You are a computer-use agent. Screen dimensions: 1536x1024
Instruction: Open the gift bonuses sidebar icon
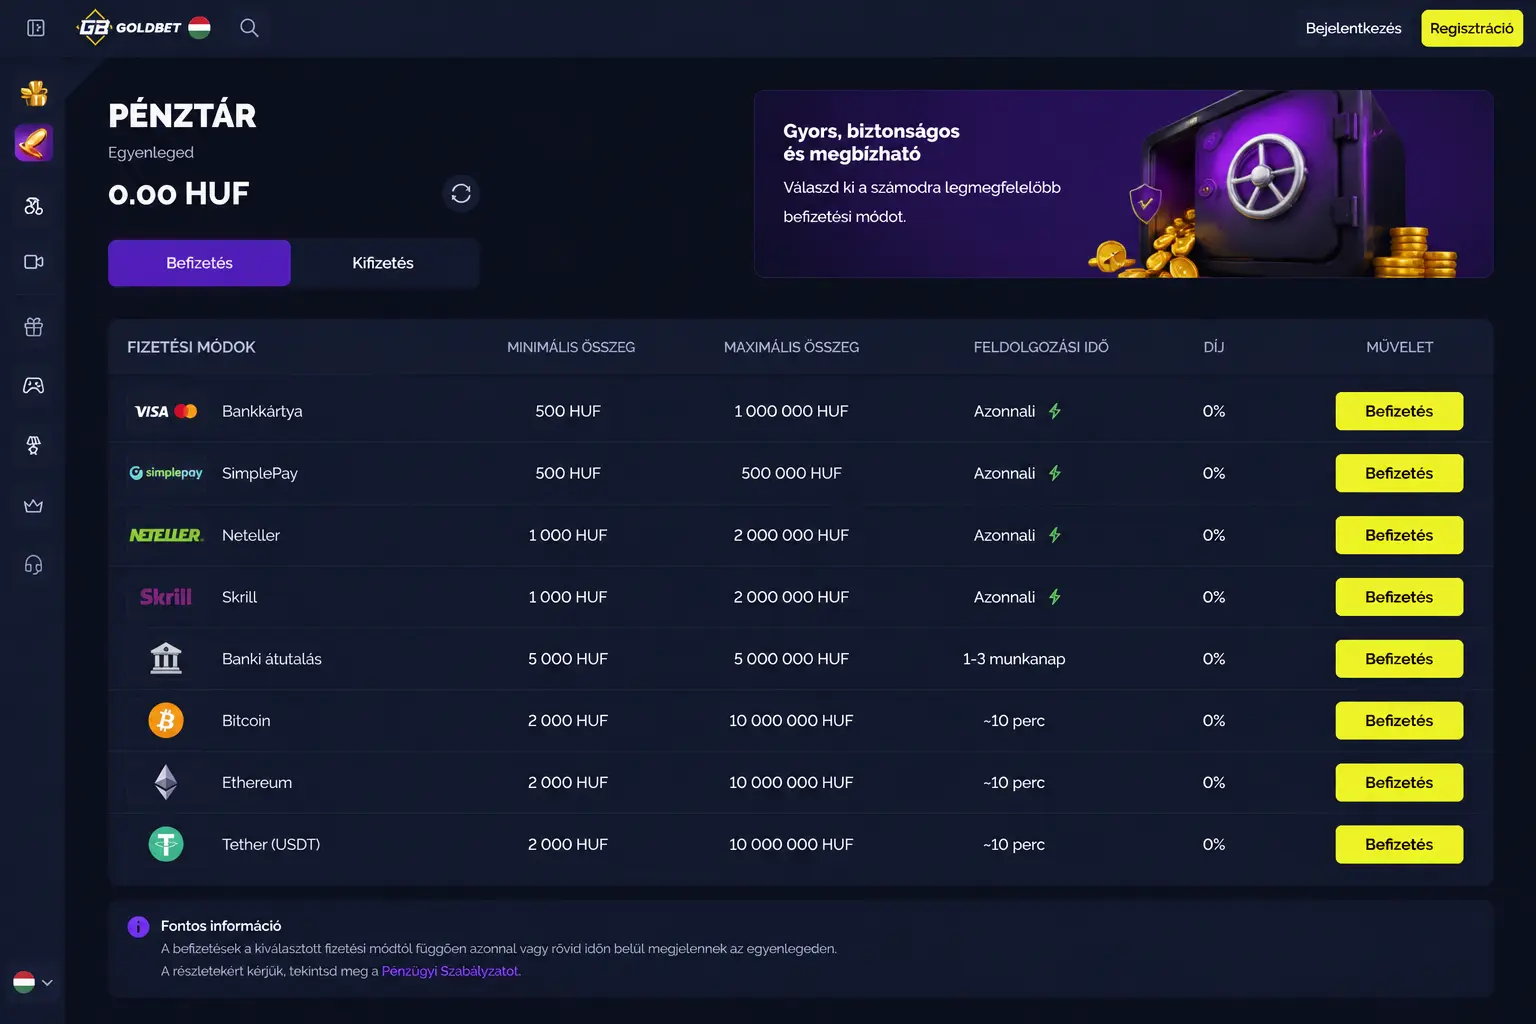[34, 327]
